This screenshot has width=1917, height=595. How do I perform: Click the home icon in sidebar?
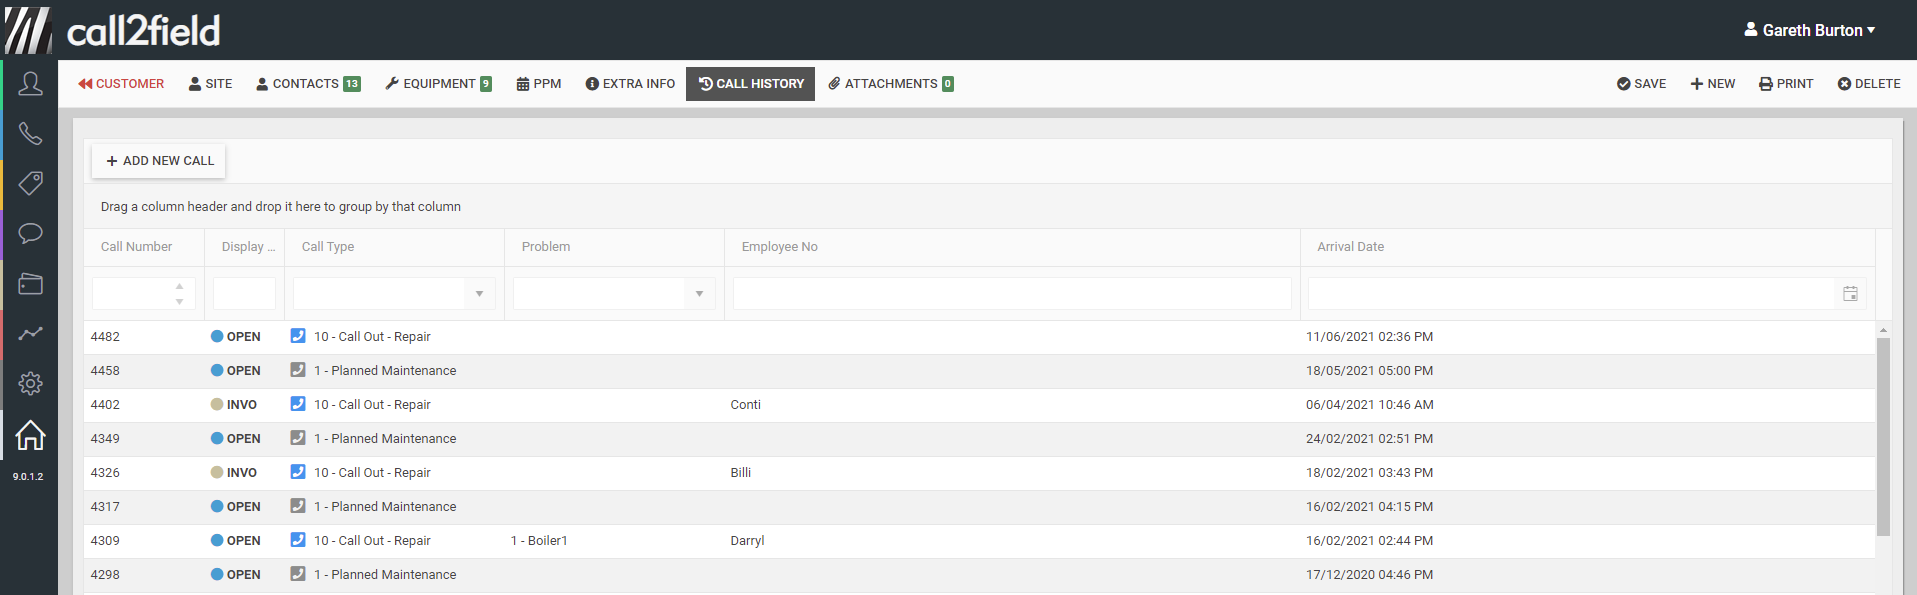30,435
